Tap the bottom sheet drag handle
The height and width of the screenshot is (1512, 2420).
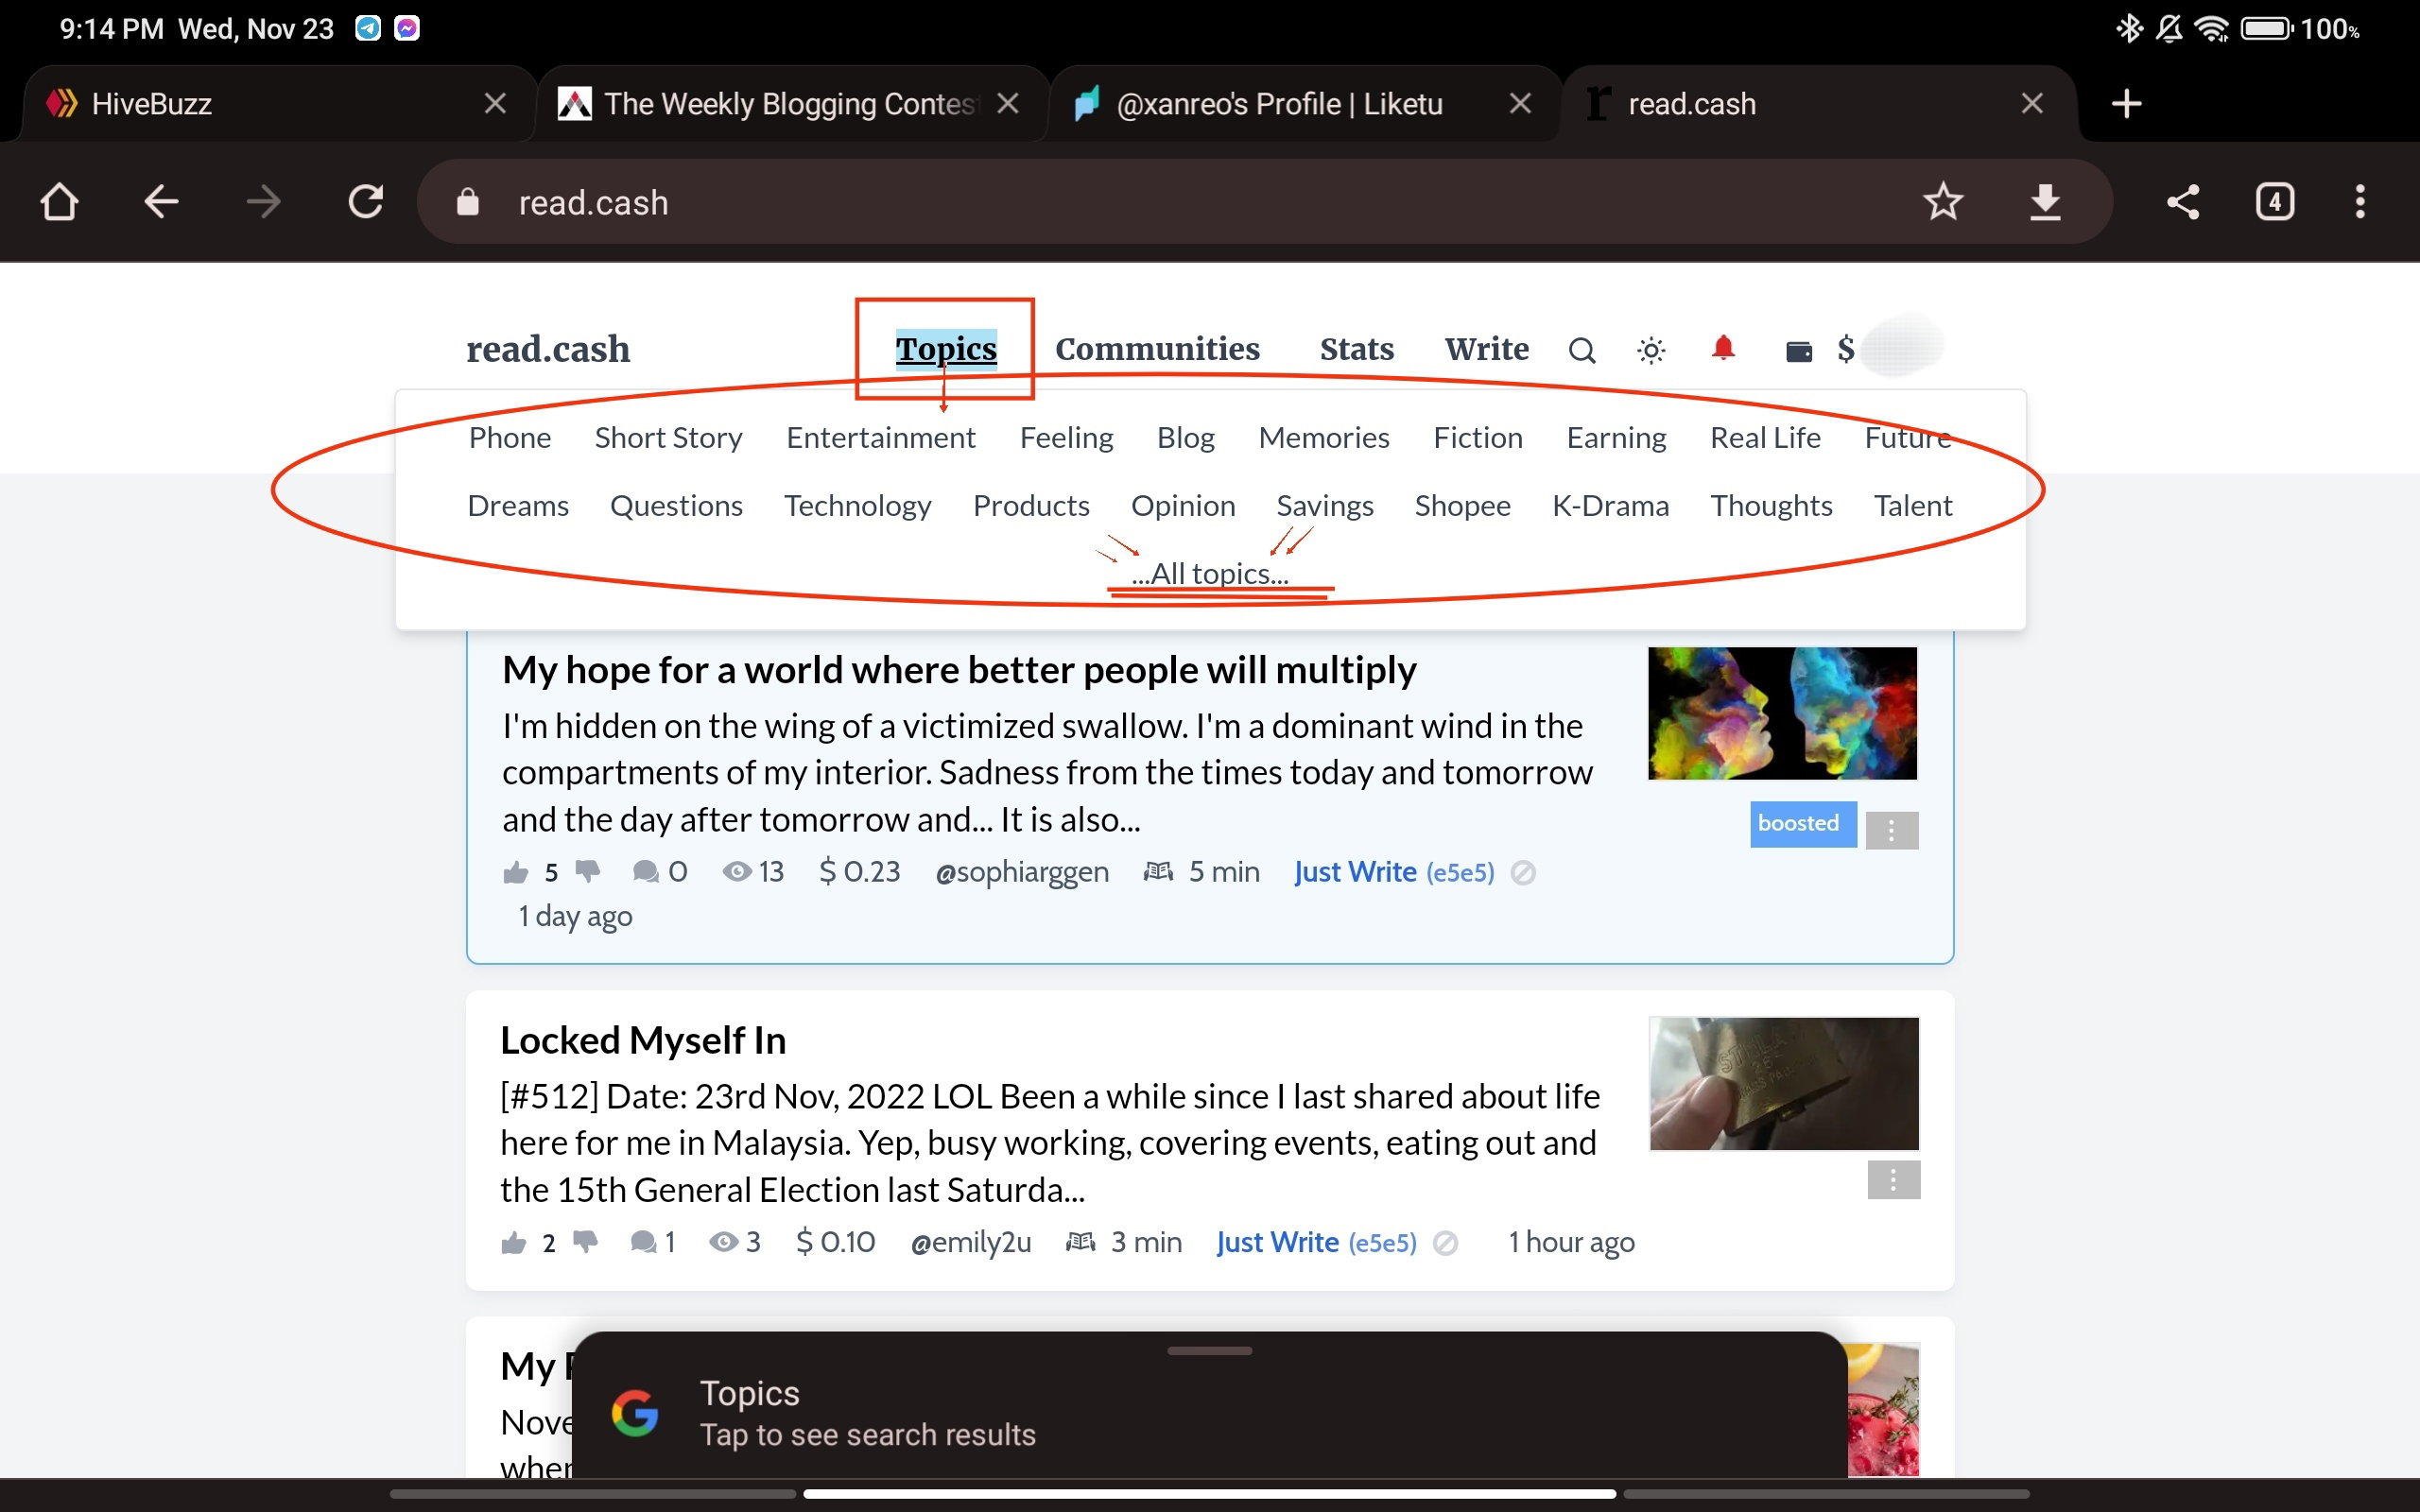tap(1209, 1351)
